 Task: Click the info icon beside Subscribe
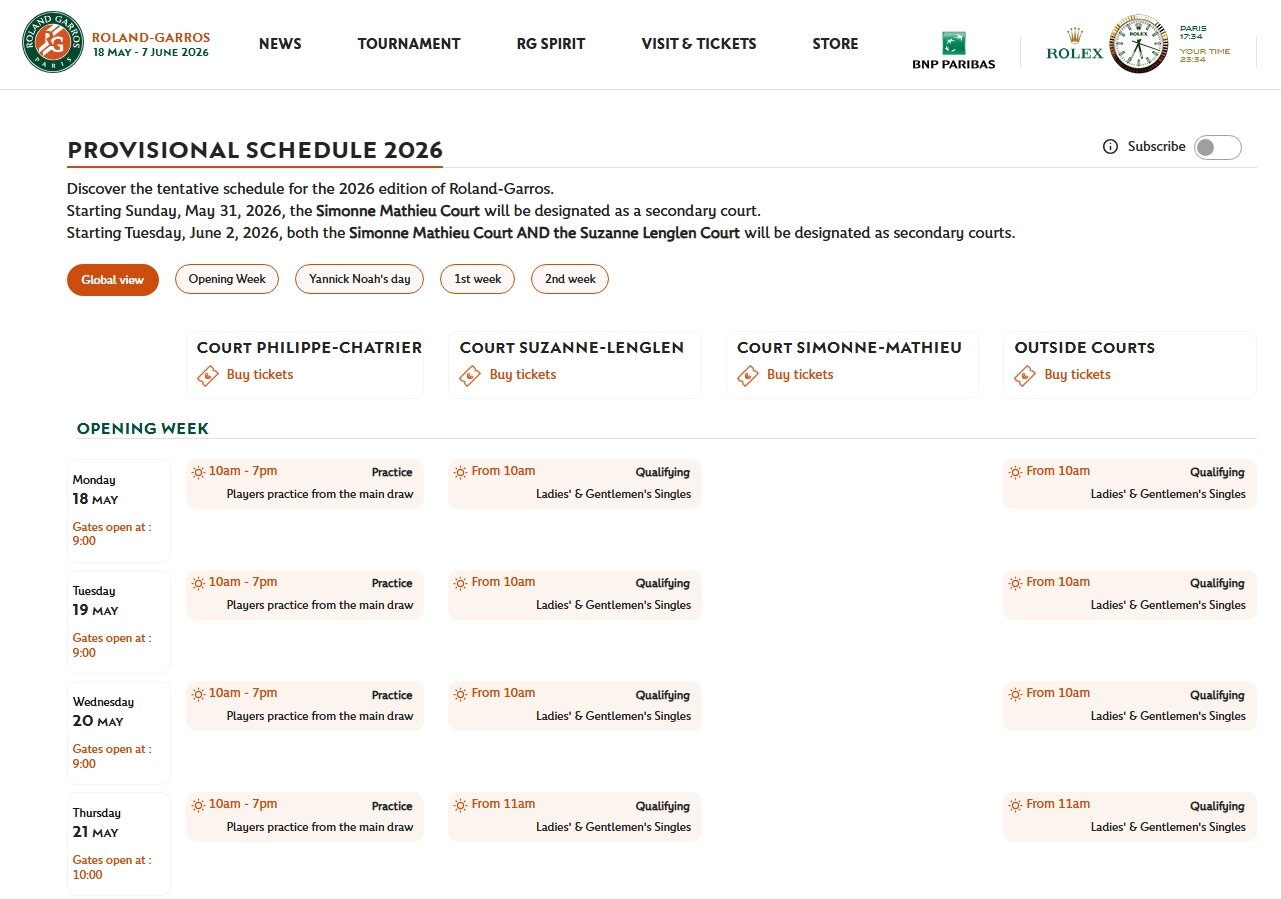1110,147
